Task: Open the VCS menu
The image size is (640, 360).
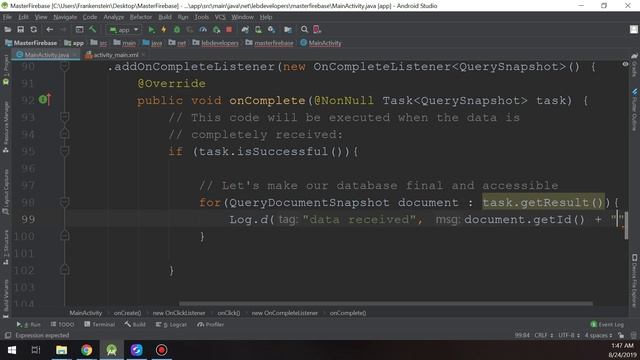Action: (x=220, y=17)
